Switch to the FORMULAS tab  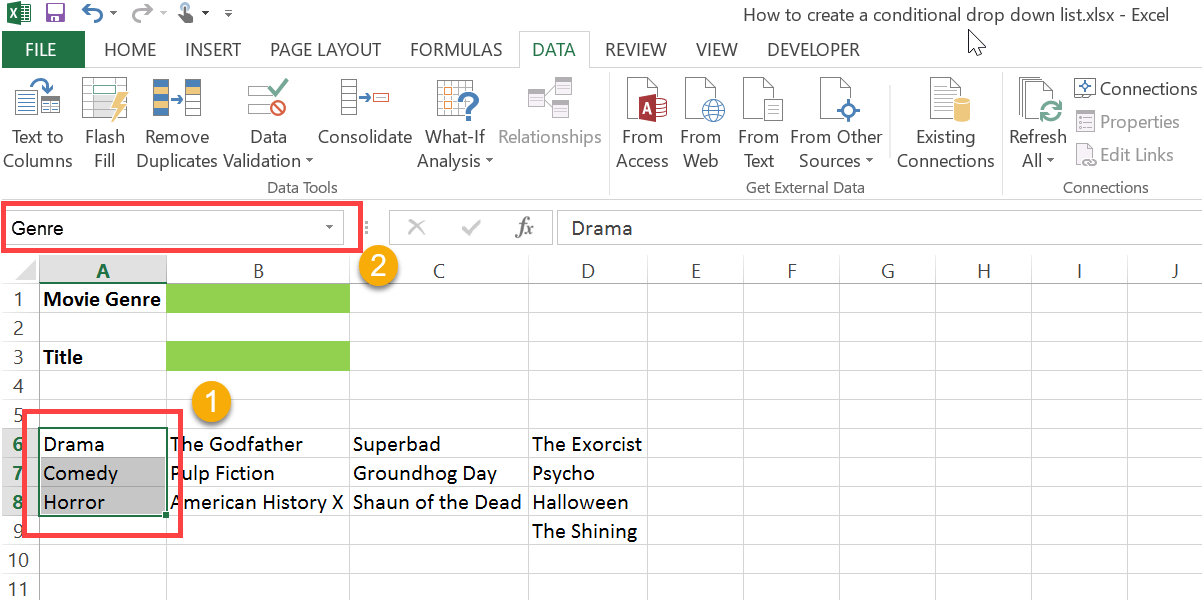[456, 49]
